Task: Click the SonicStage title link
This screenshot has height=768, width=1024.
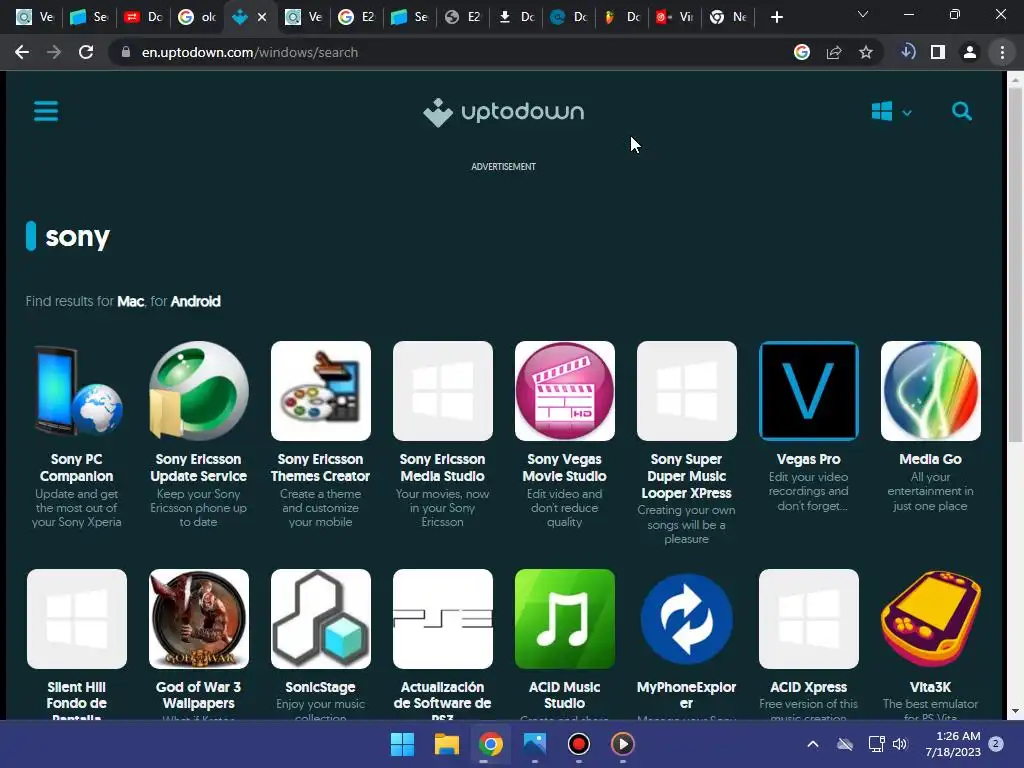Action: coord(321,687)
